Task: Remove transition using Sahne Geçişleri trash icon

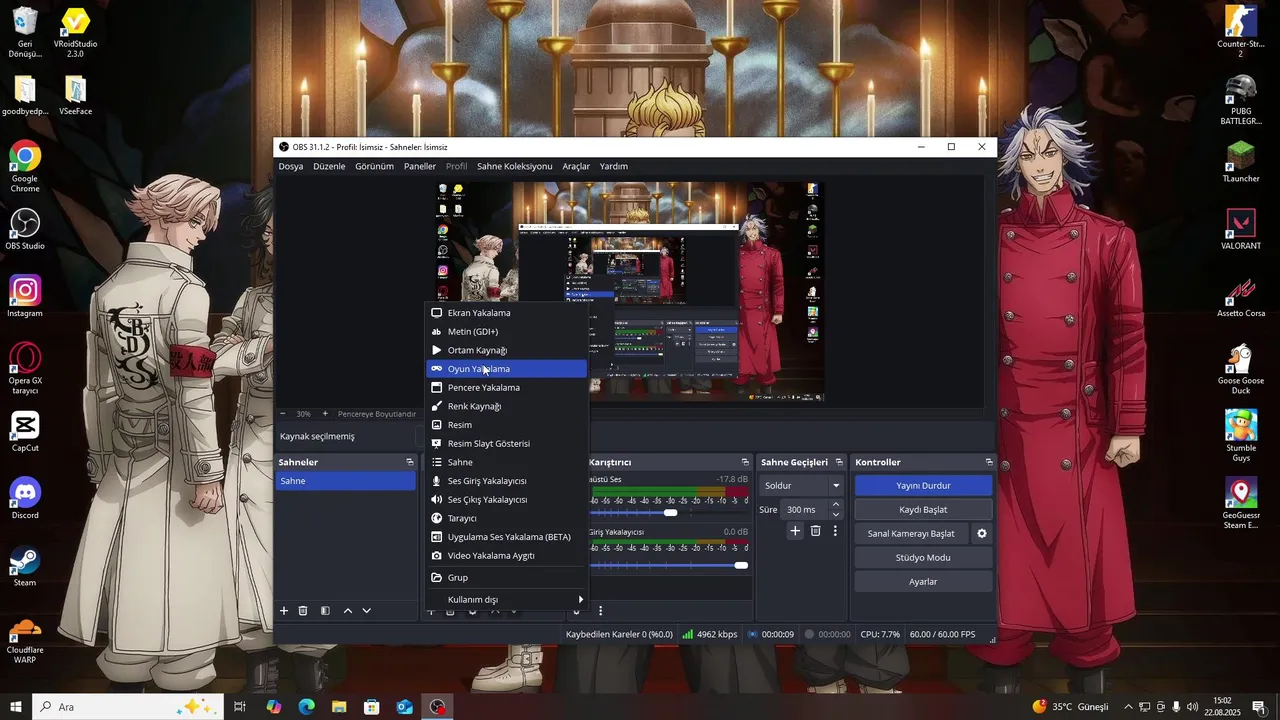Action: (815, 531)
